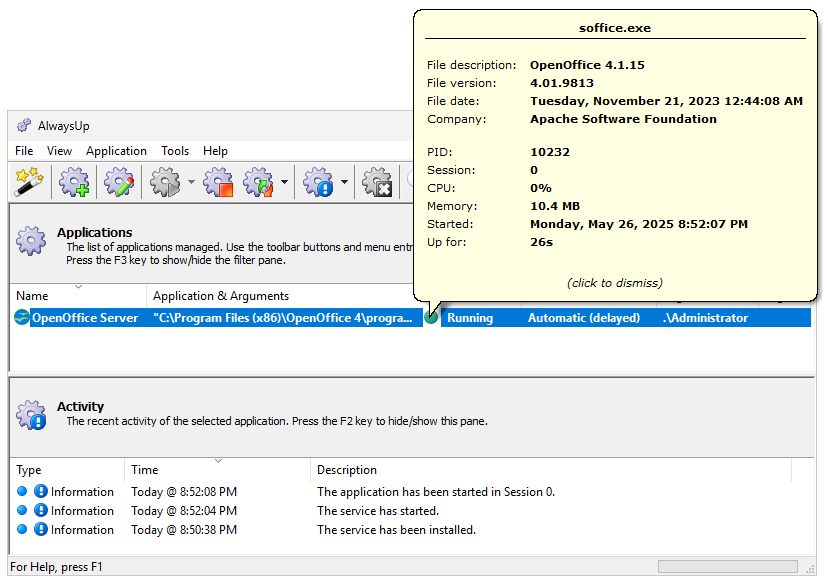Expand the dropdown arrow beside the info-gear icon
This screenshot has width=828, height=583.
[x=344, y=182]
